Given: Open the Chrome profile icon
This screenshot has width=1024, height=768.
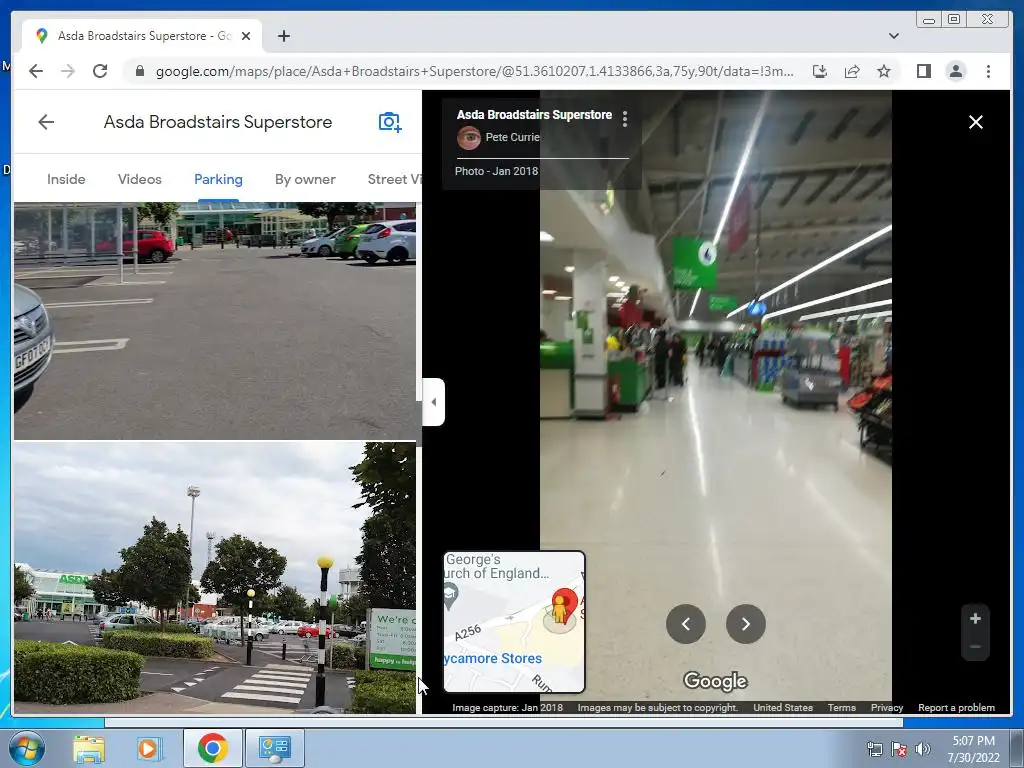Looking at the screenshot, I should (x=955, y=71).
